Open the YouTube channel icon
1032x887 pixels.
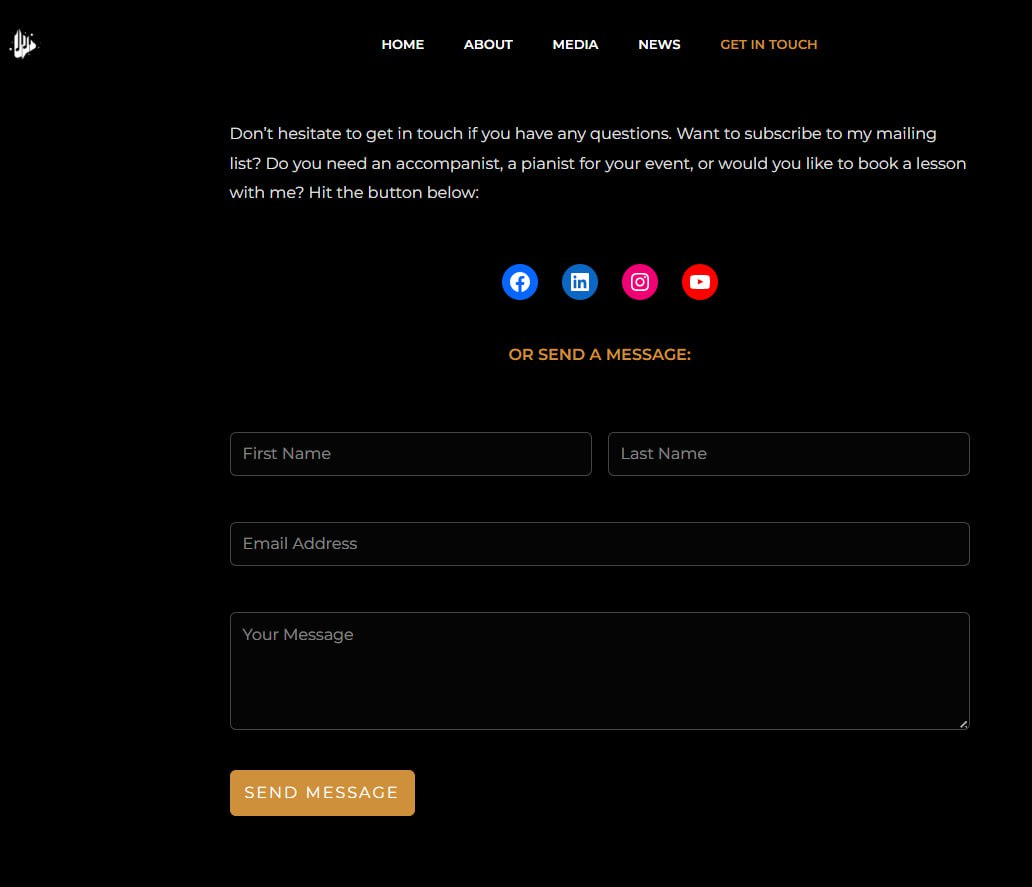(x=700, y=282)
